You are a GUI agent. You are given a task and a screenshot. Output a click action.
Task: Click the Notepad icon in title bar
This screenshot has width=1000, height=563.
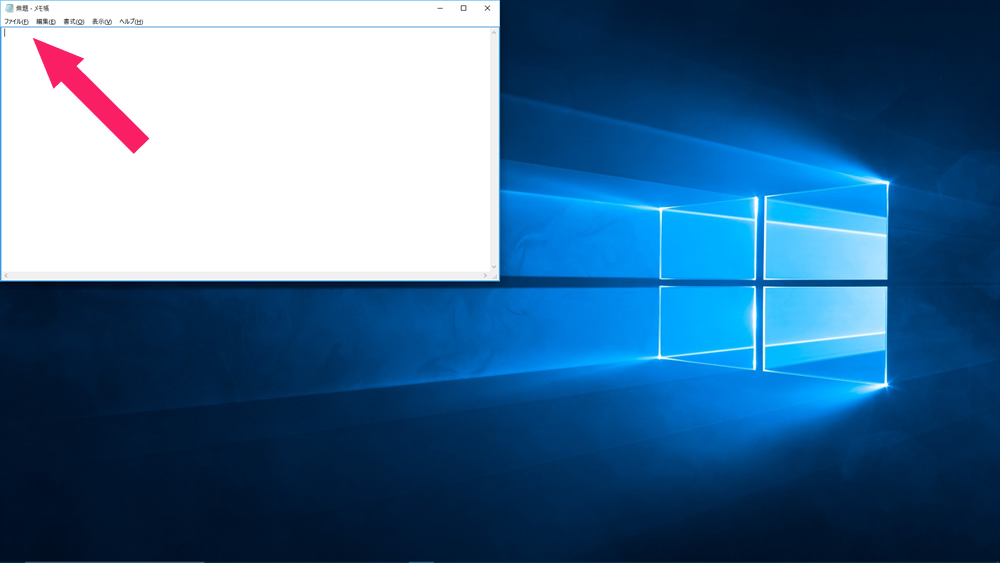point(9,8)
